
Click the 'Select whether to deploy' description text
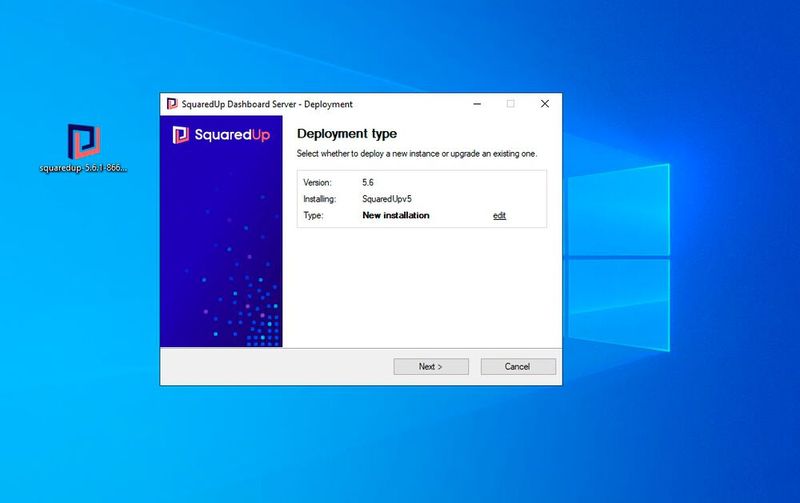coord(417,154)
